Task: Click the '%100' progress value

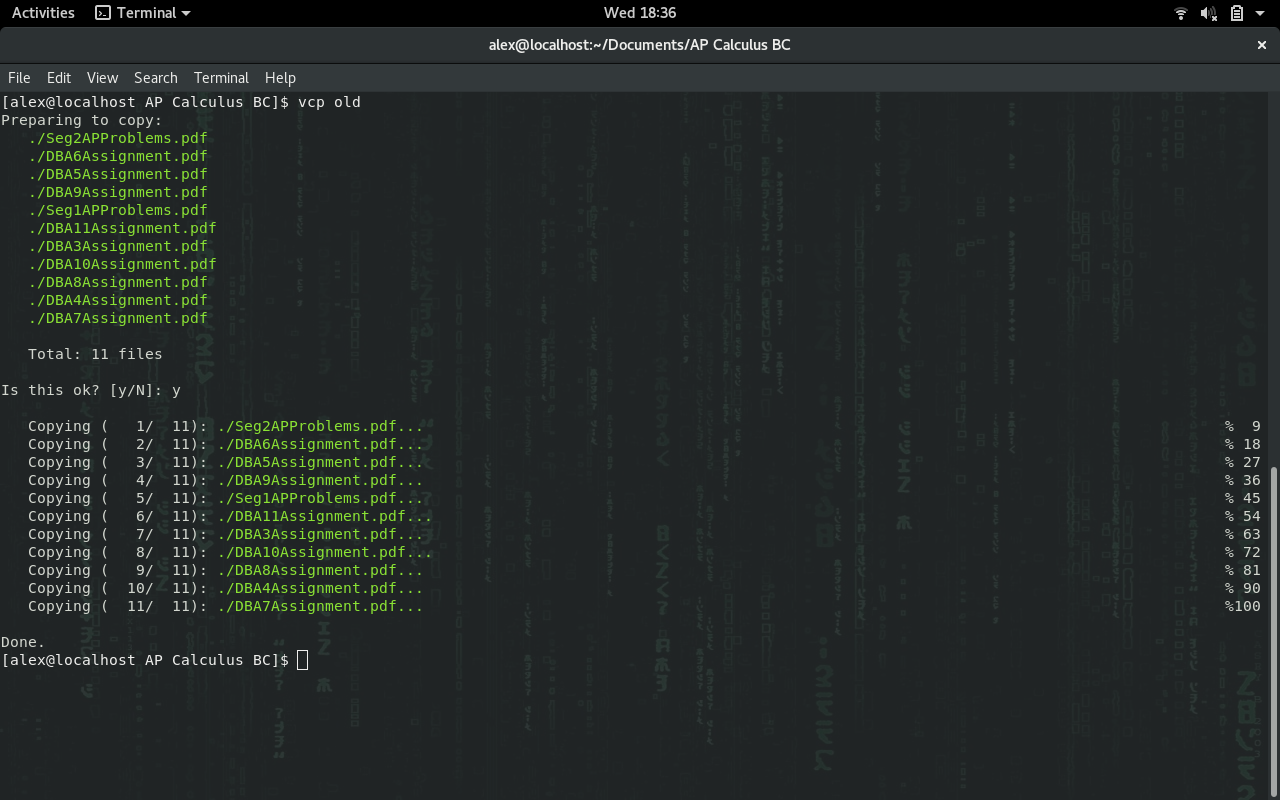Action: [x=1243, y=606]
